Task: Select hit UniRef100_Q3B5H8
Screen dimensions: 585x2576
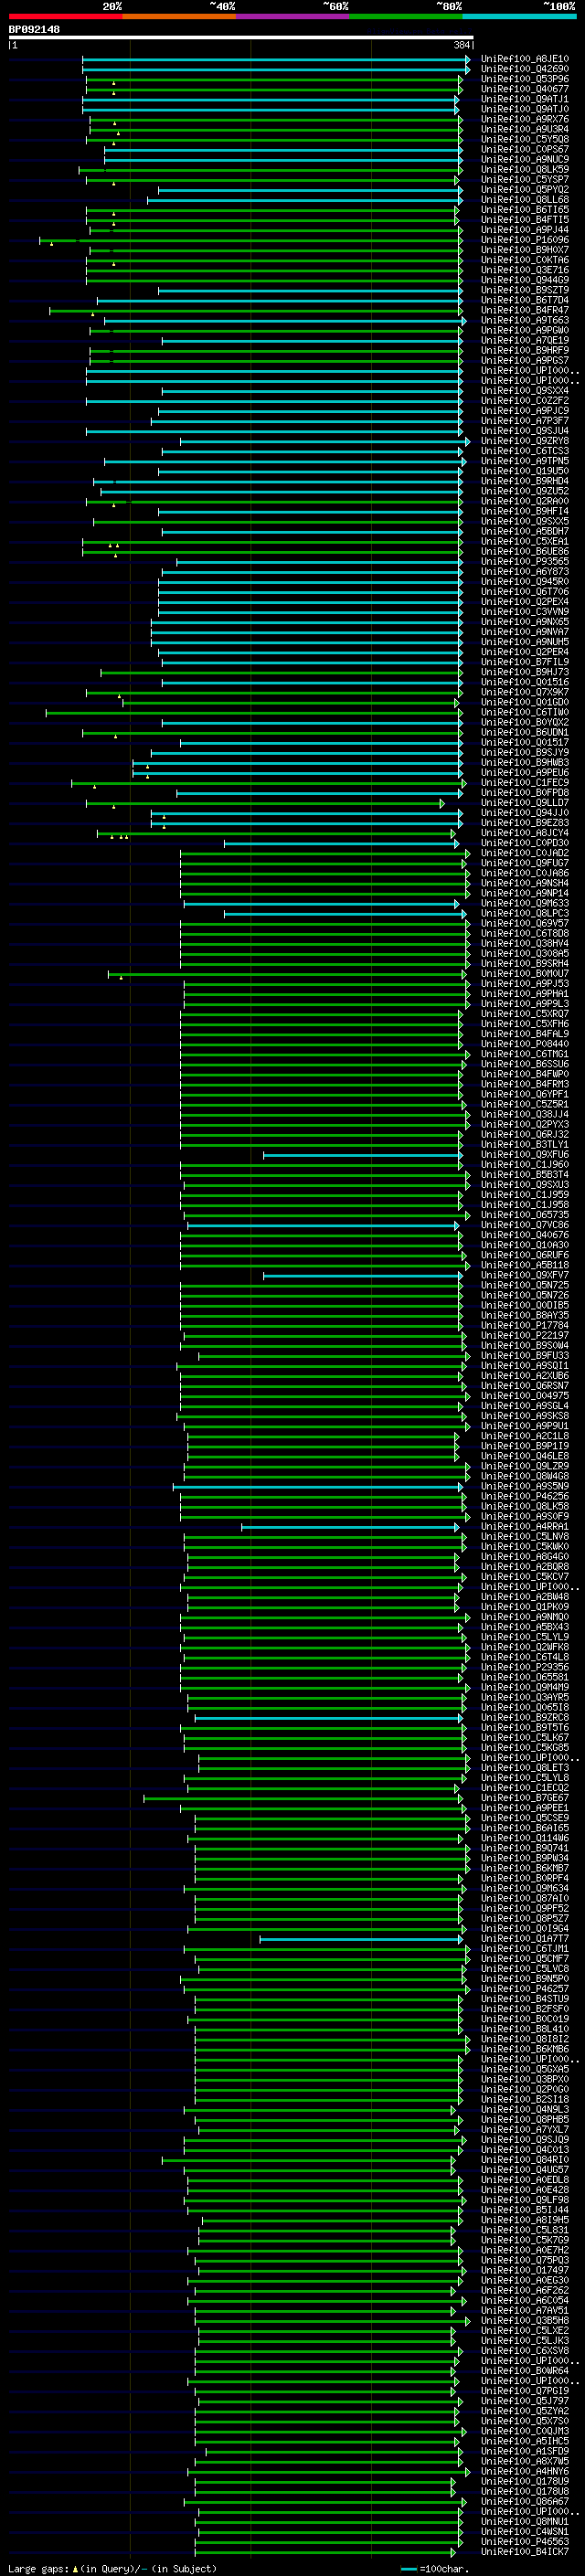Action: [524, 2320]
